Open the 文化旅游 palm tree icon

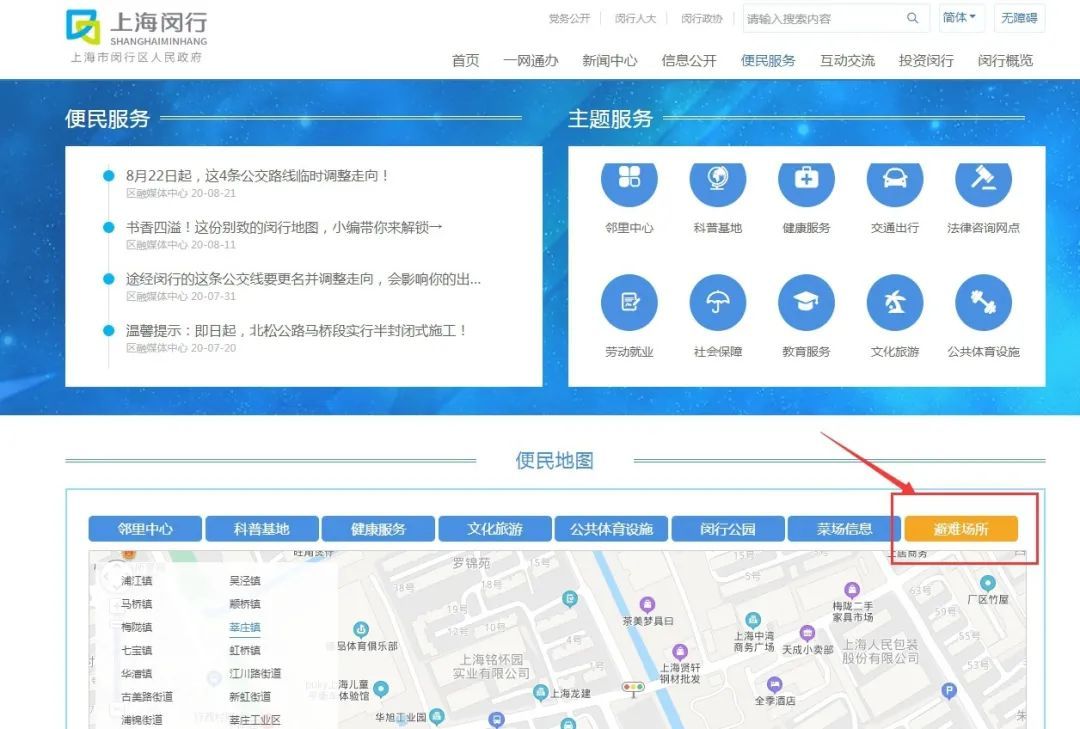[894, 302]
